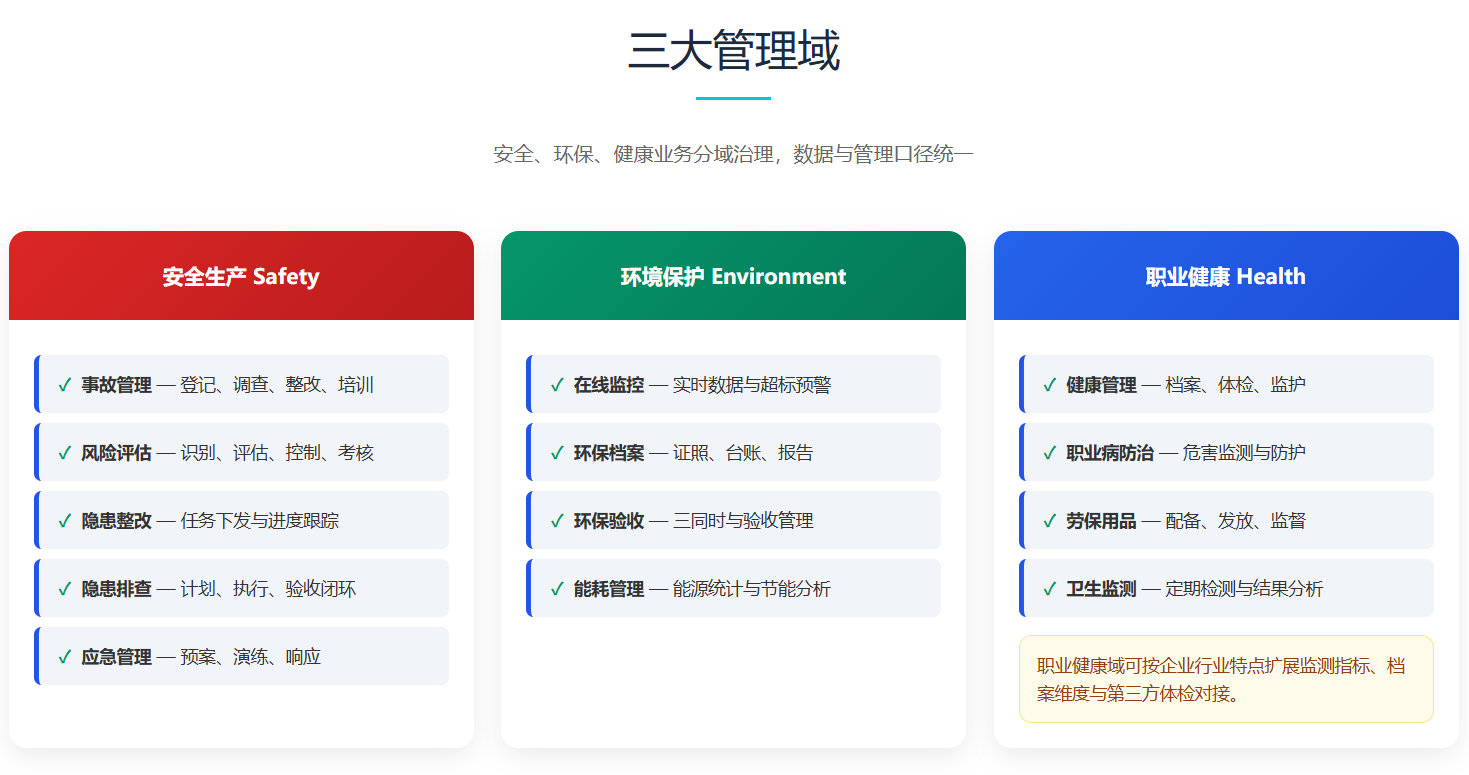Image resolution: width=1469 pixels, height=775 pixels.
Task: Open the 隐患排查 list item
Action: point(242,589)
